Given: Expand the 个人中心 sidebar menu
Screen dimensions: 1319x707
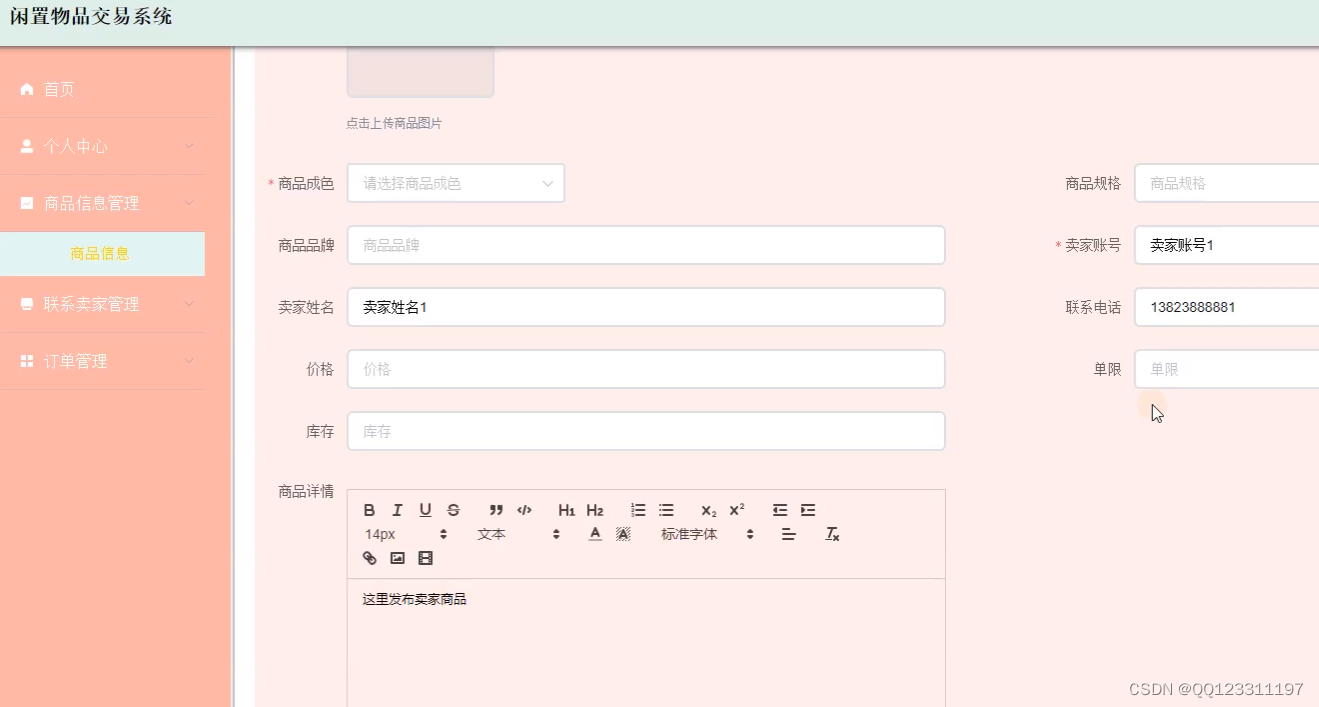Looking at the screenshot, I should tap(102, 146).
